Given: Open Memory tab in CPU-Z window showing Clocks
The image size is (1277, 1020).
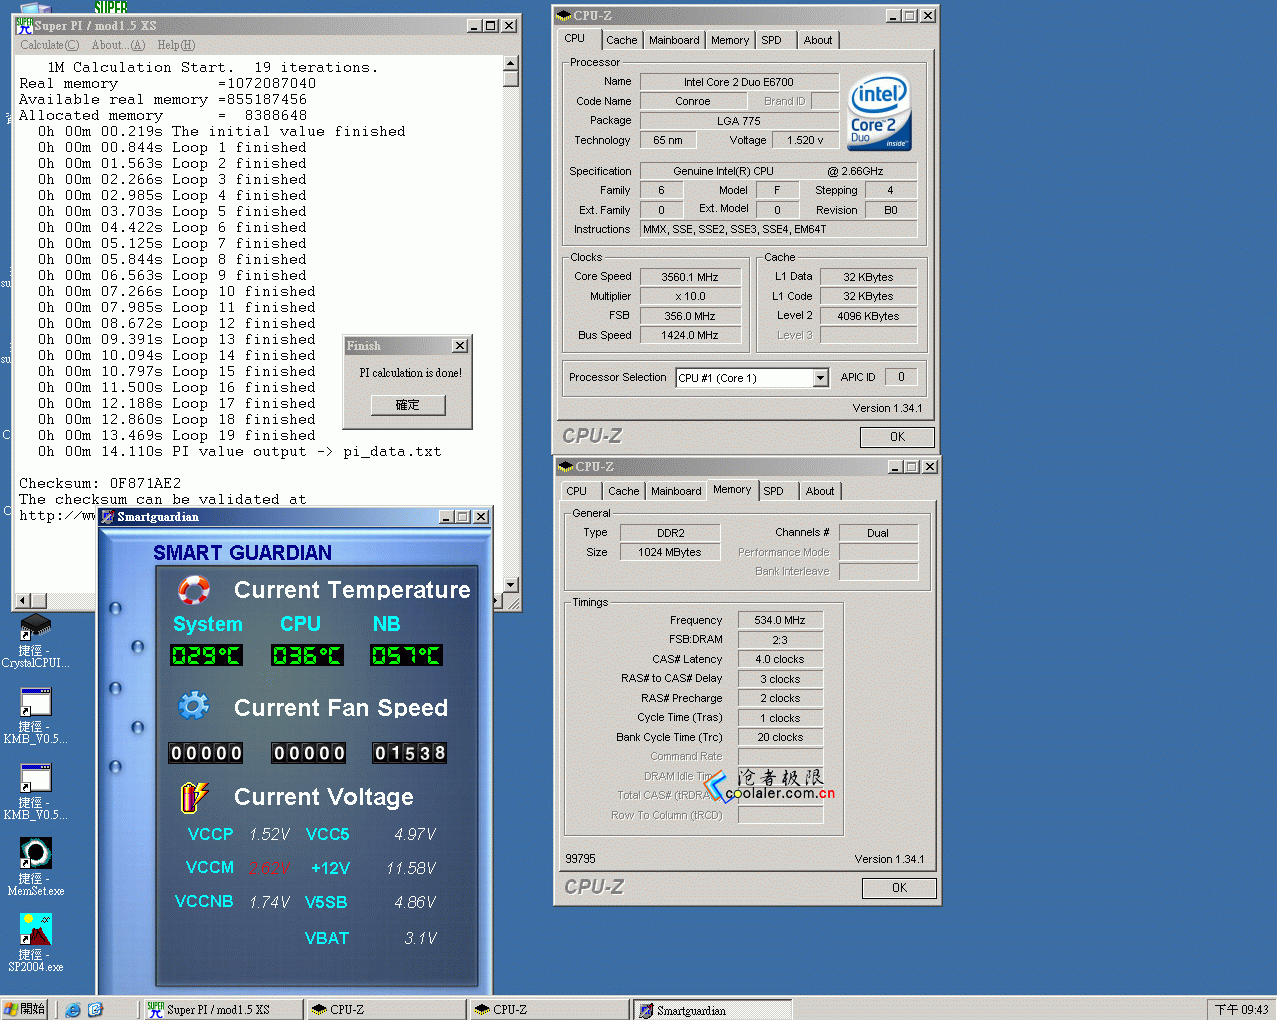Looking at the screenshot, I should click(x=730, y=40).
